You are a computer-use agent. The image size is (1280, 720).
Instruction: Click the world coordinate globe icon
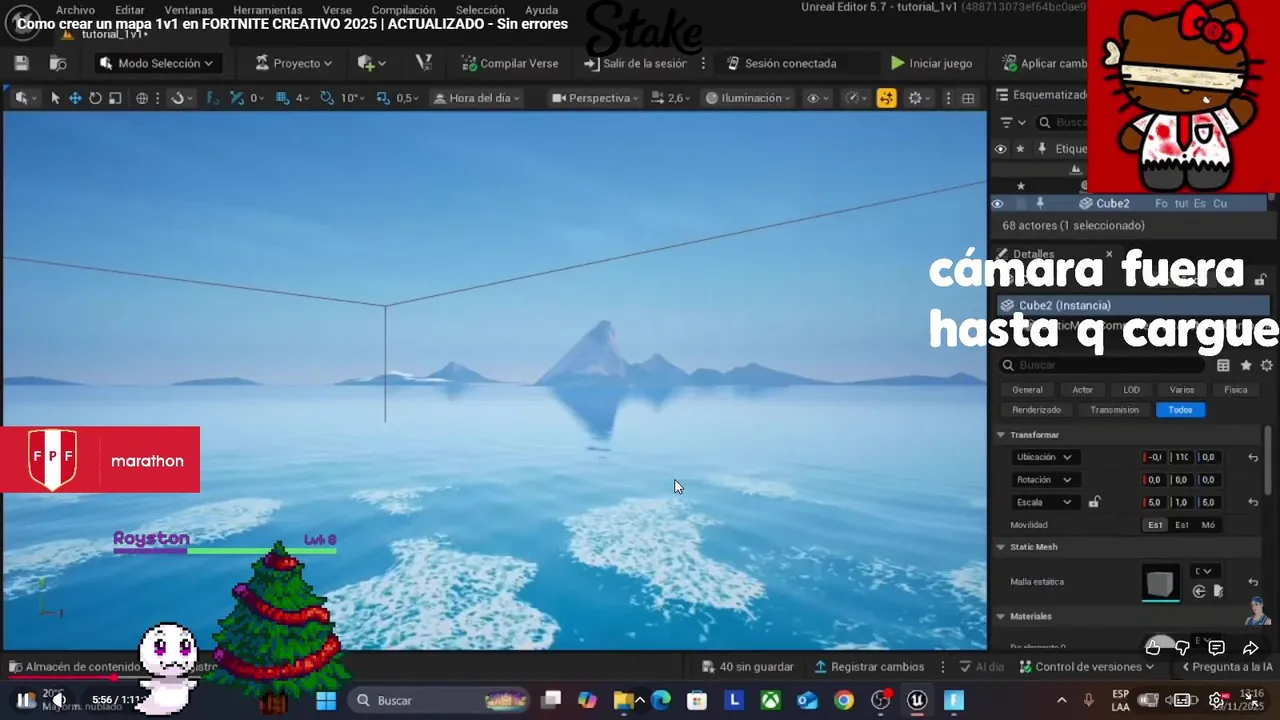(x=142, y=98)
